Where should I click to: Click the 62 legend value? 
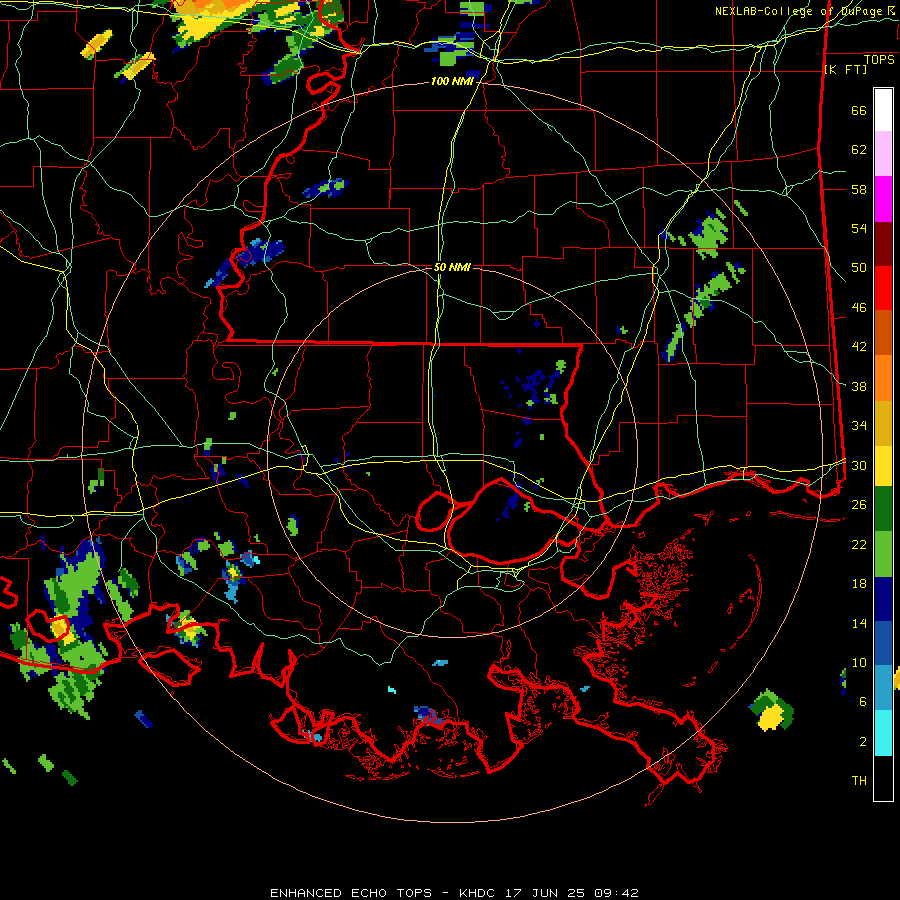[859, 150]
